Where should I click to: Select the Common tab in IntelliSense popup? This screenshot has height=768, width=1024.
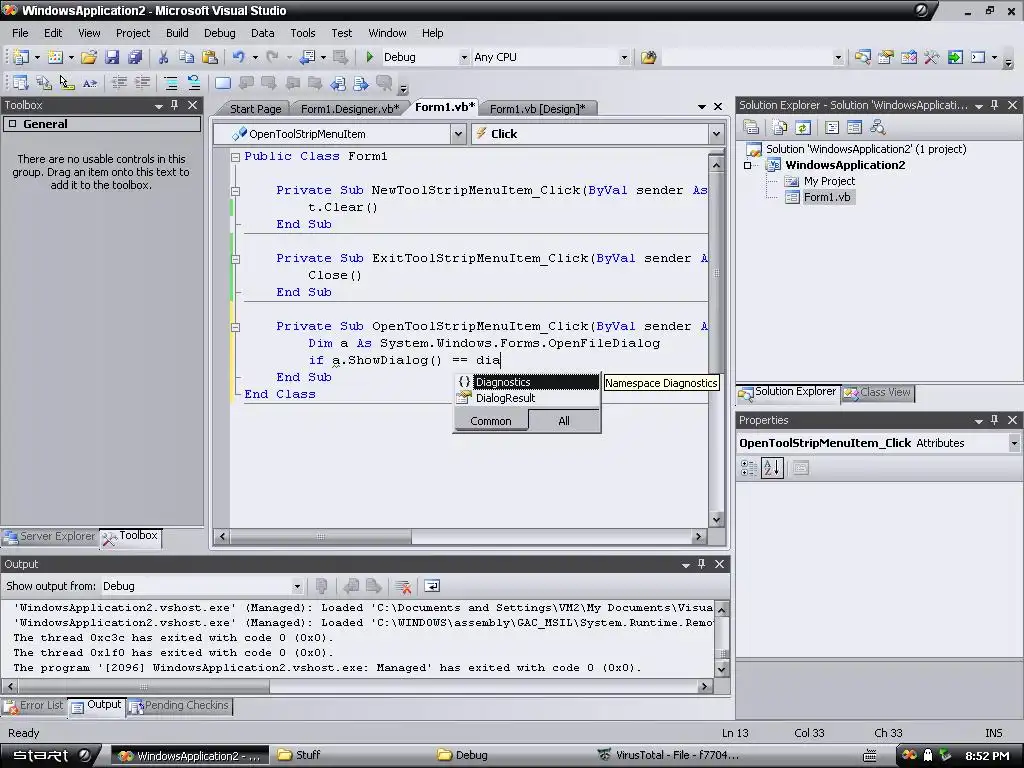[x=490, y=421]
